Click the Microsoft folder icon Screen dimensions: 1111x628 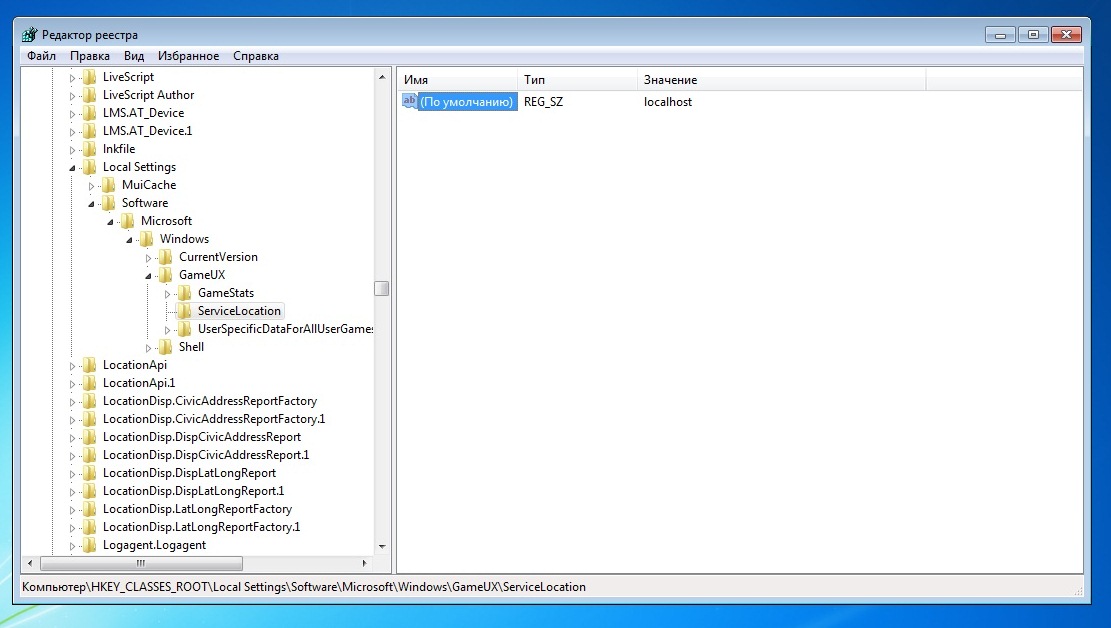[x=128, y=221]
